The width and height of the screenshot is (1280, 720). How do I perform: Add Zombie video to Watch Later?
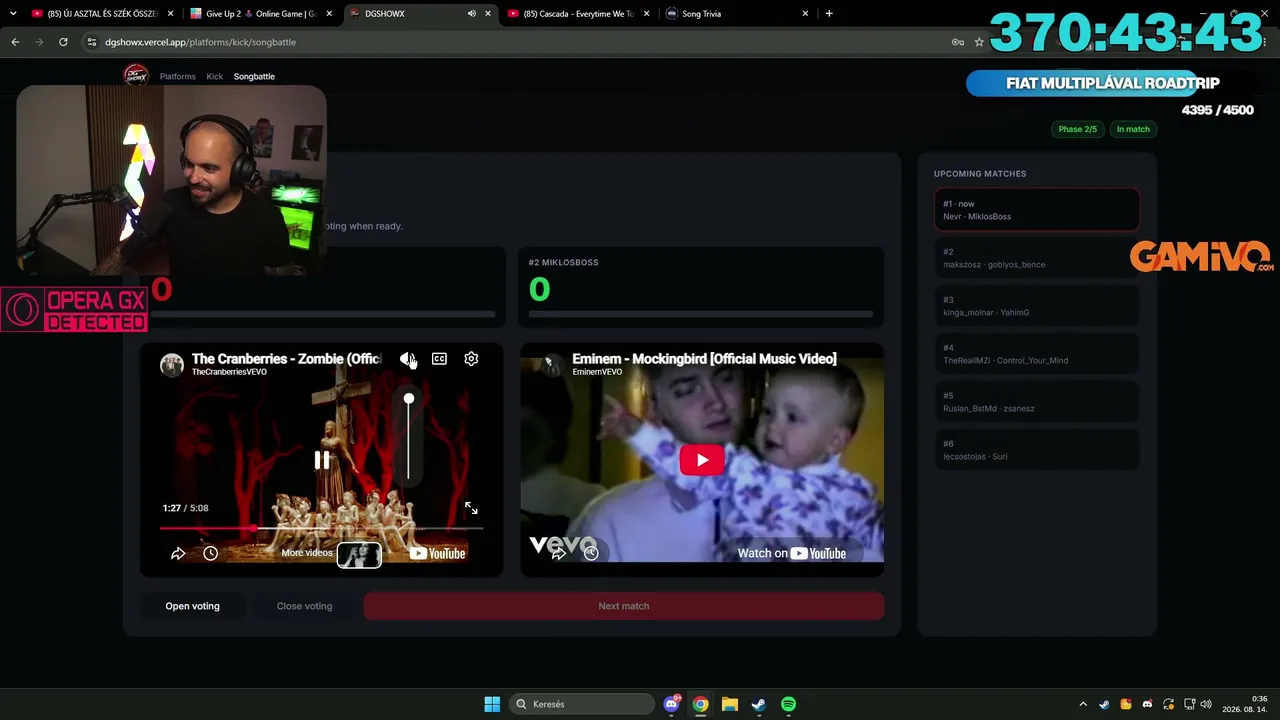210,553
